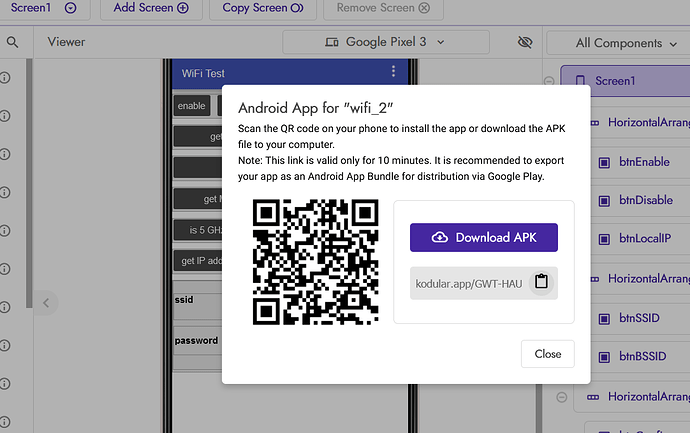The width and height of the screenshot is (690, 433).
Task: Click the ssid label in the viewer
Action: pos(184,300)
